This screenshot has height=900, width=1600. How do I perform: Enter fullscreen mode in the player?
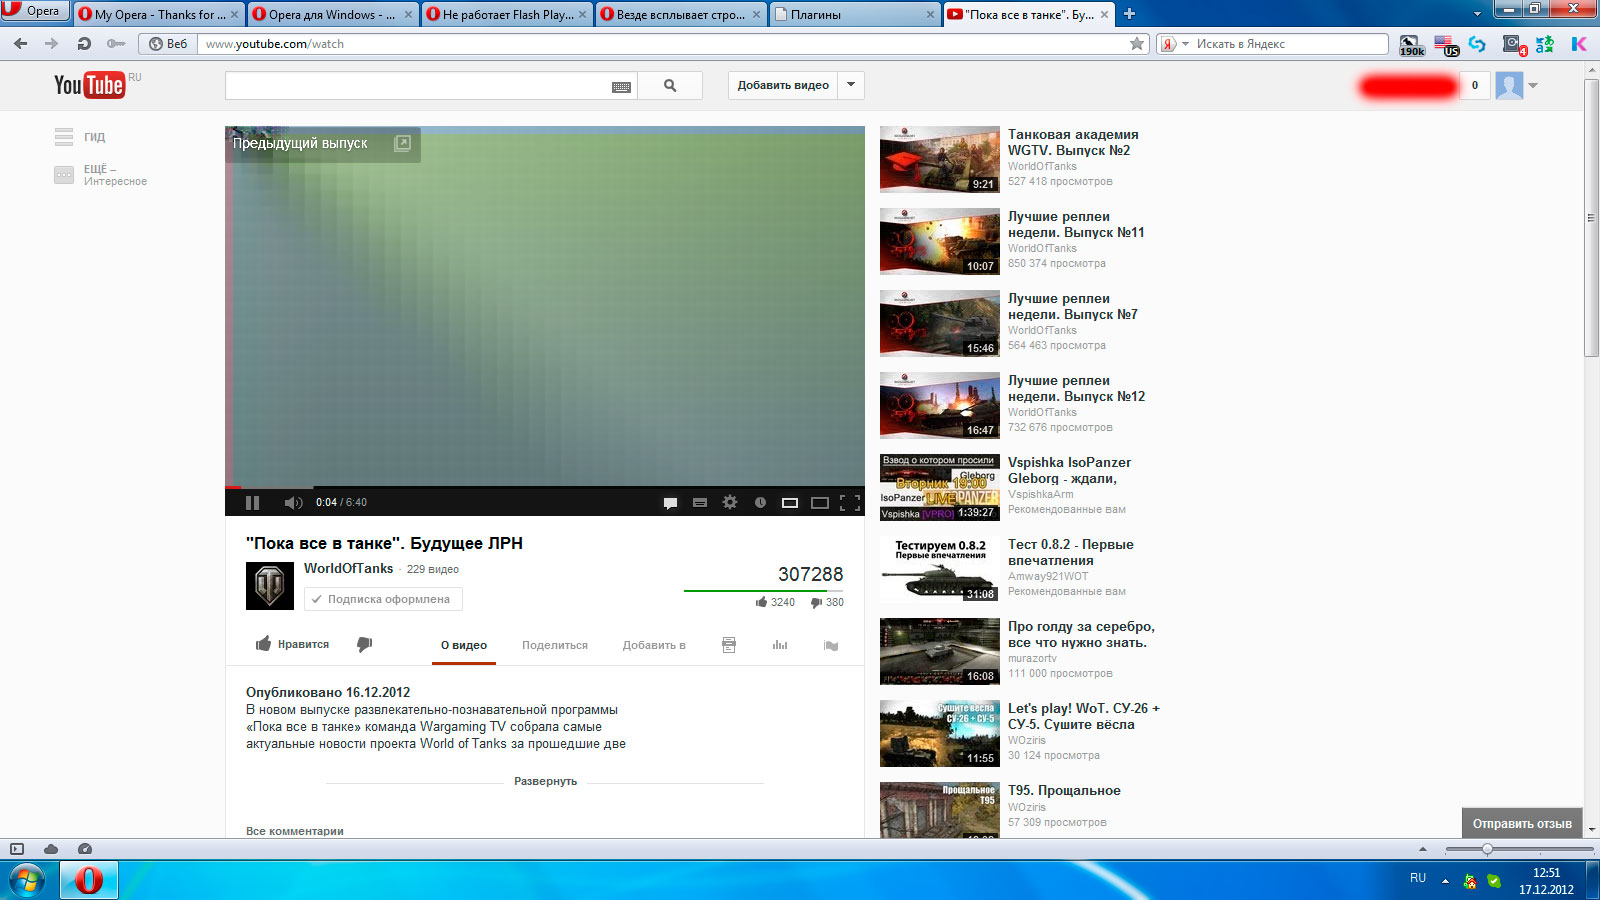850,503
